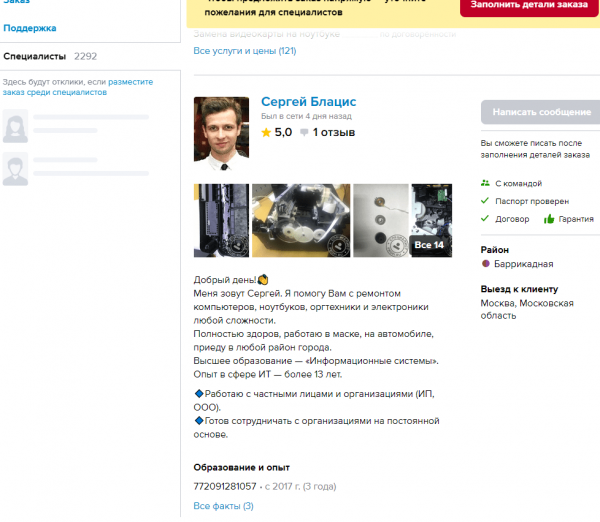Click the С командой team icon

(485, 183)
